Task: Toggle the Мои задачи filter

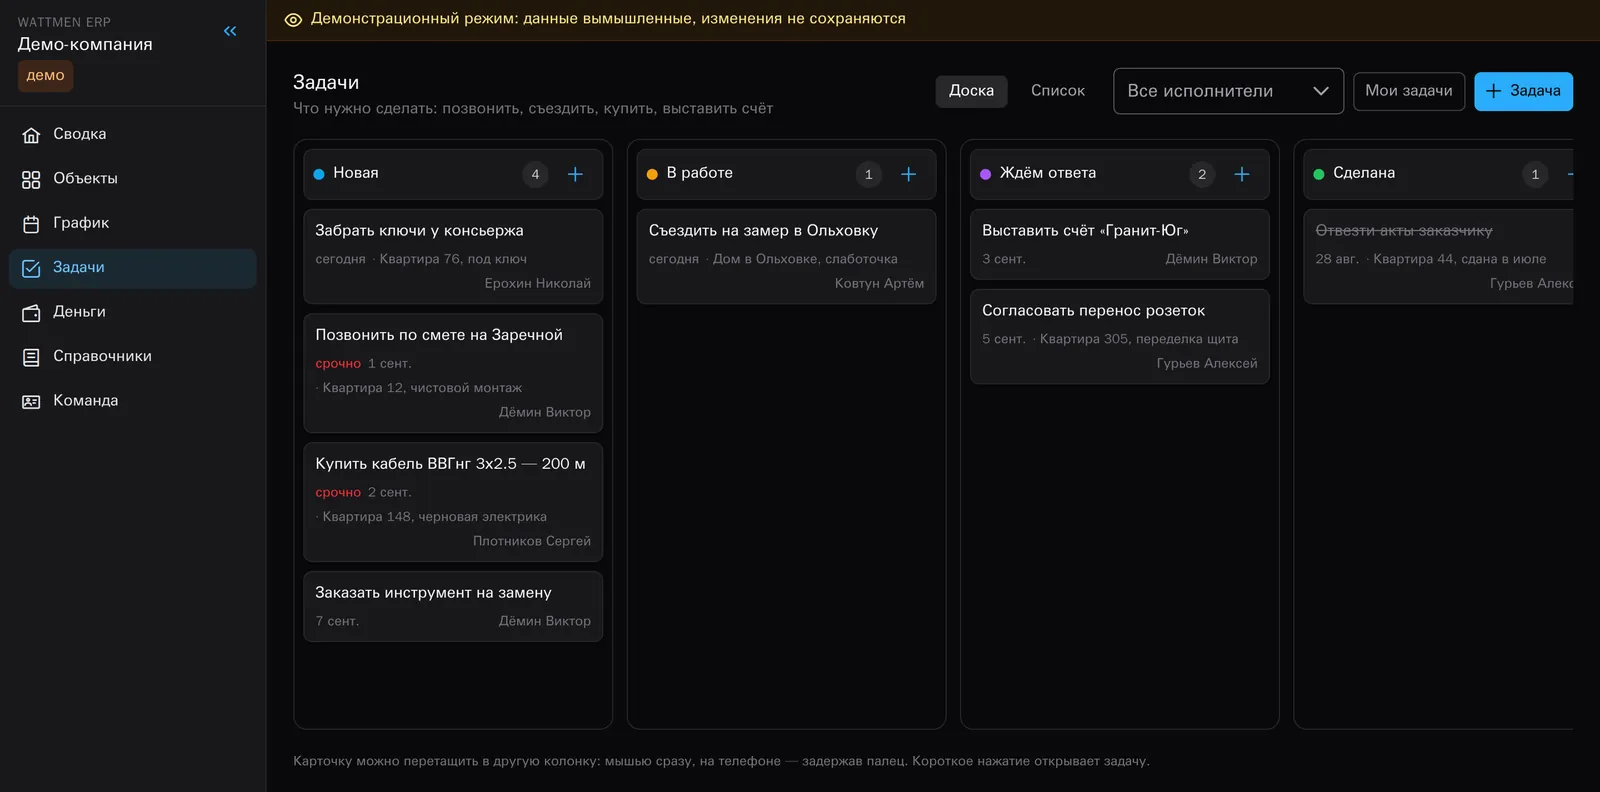Action: tap(1409, 91)
